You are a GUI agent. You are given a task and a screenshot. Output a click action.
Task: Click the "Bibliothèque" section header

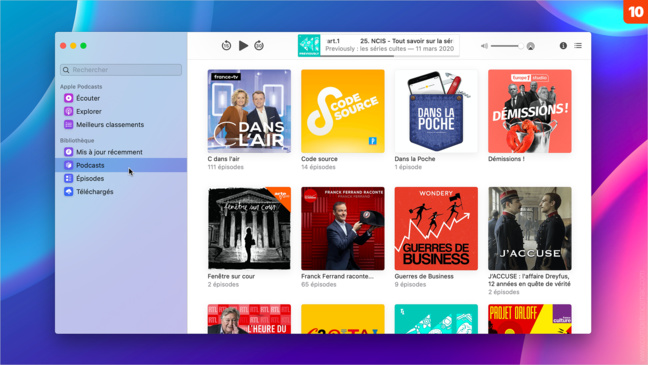pos(77,140)
